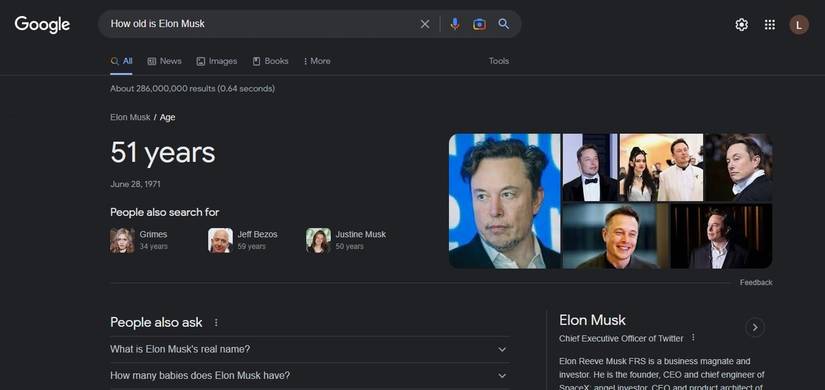The height and width of the screenshot is (390, 825).
Task: Open the smiling Elon Musk photo
Action: coord(615,236)
